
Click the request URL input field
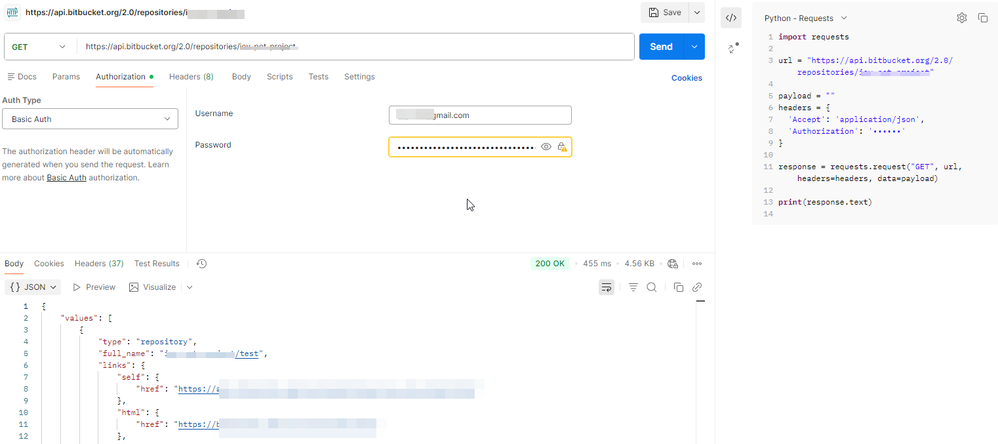click(356, 46)
